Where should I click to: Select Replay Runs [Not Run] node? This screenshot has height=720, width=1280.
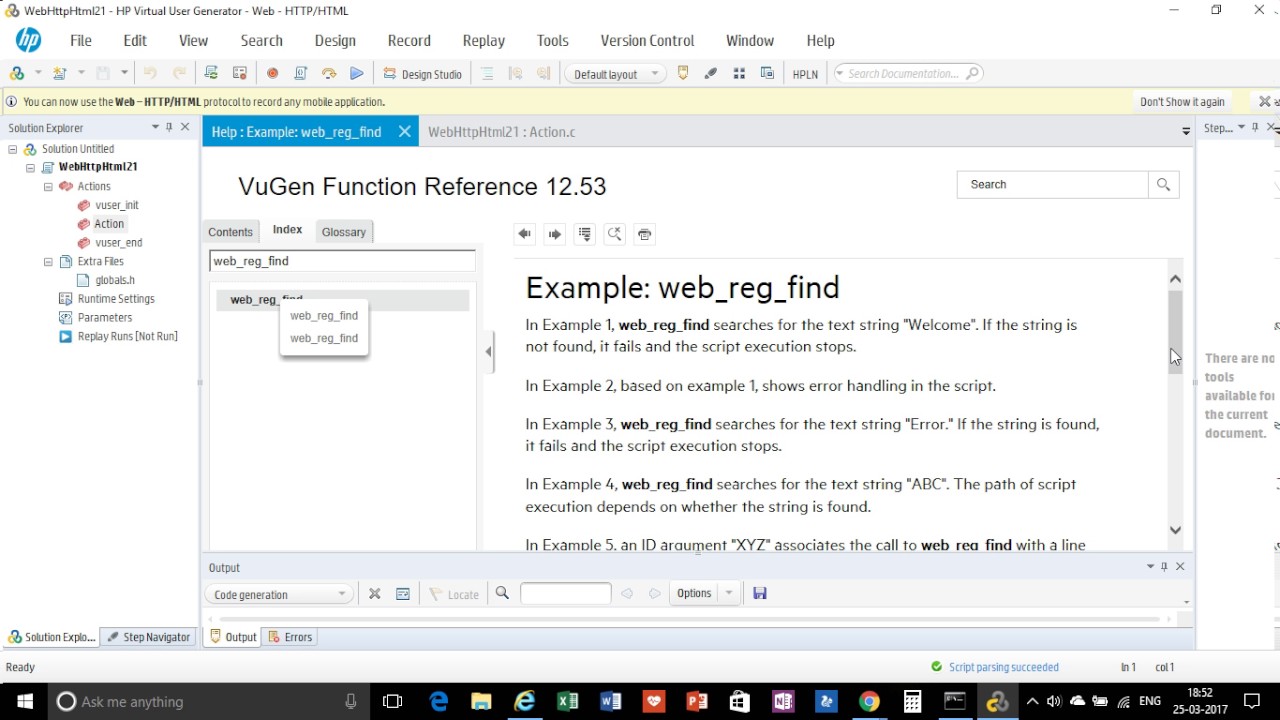pos(127,336)
